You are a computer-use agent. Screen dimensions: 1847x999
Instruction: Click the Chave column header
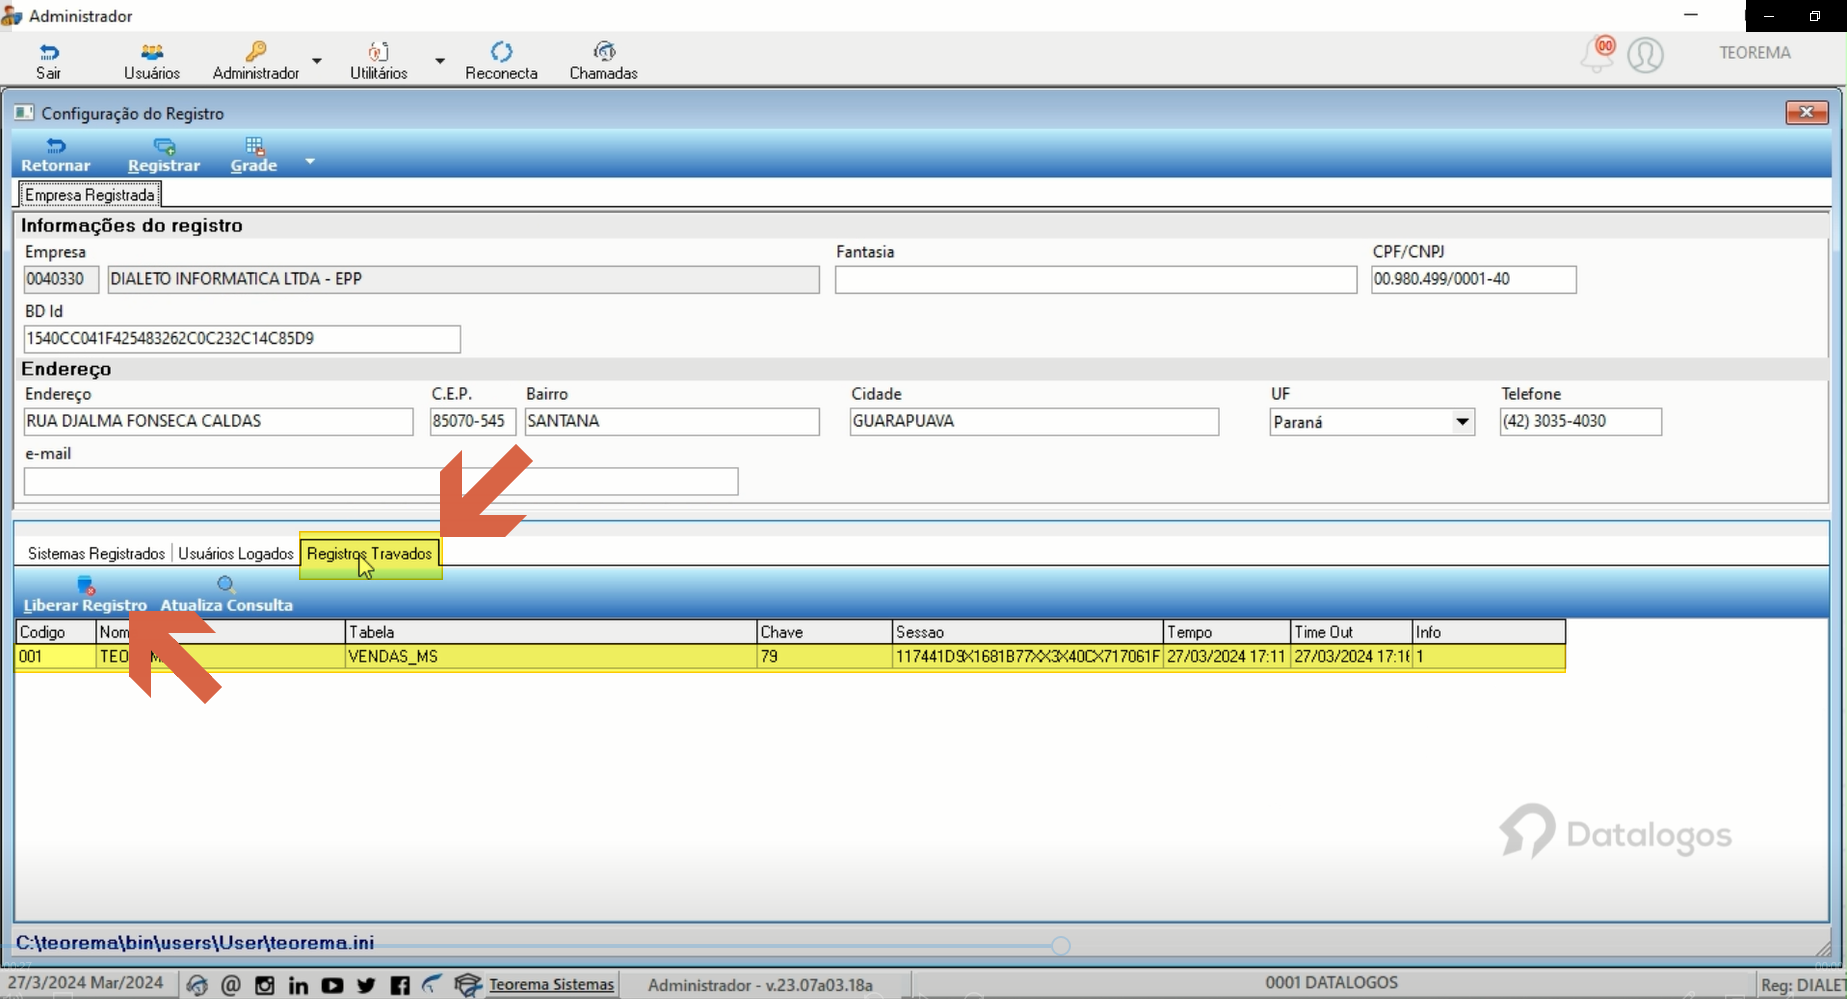point(824,632)
